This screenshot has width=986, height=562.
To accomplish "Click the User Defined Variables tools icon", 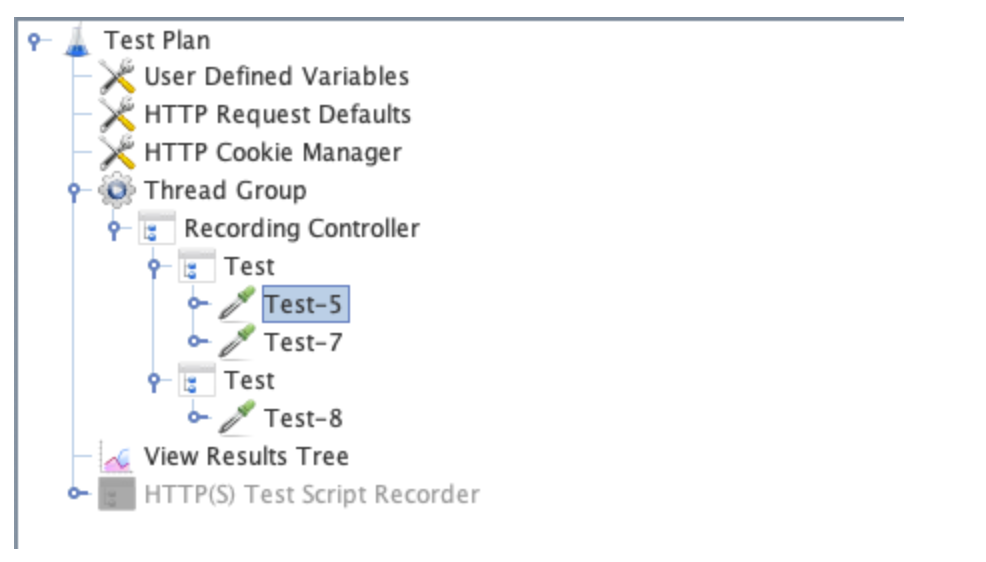I will (x=117, y=78).
